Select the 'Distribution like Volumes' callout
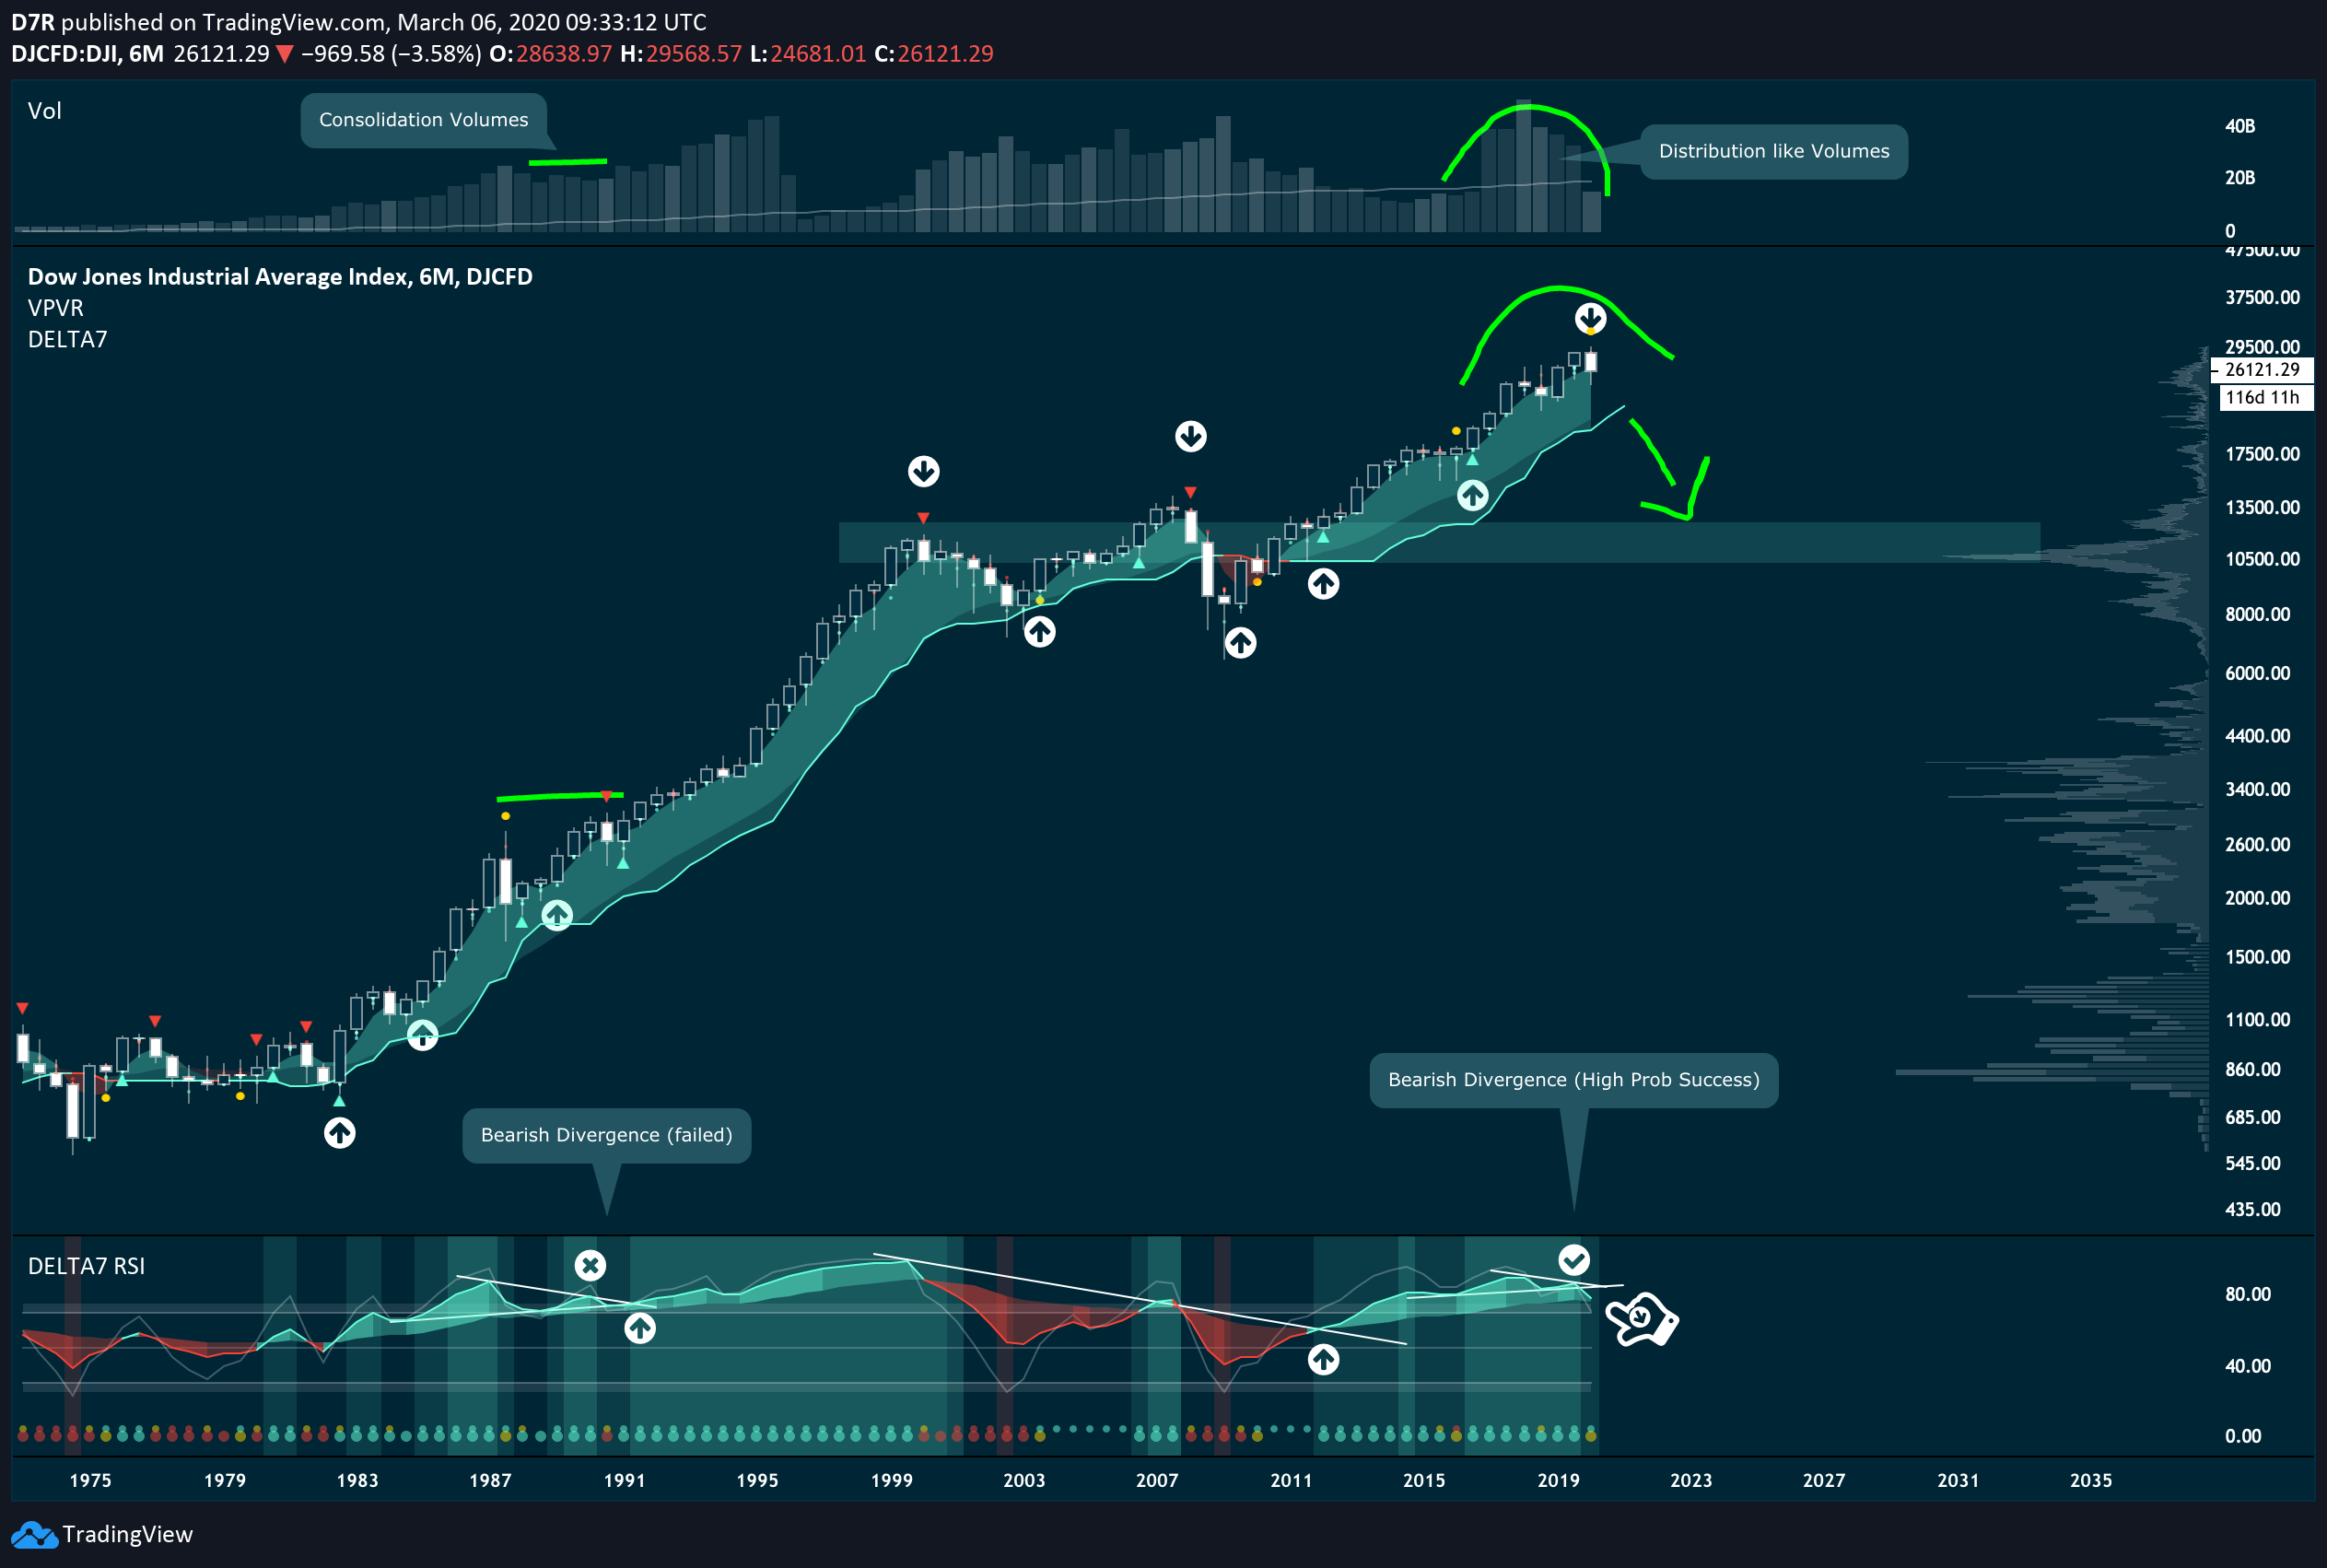The width and height of the screenshot is (2327, 1568). pos(1774,151)
